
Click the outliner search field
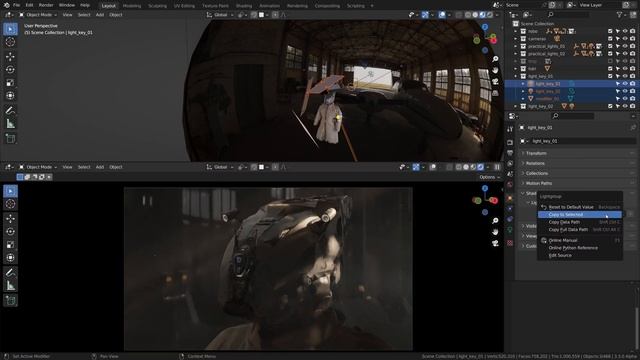(568, 15)
